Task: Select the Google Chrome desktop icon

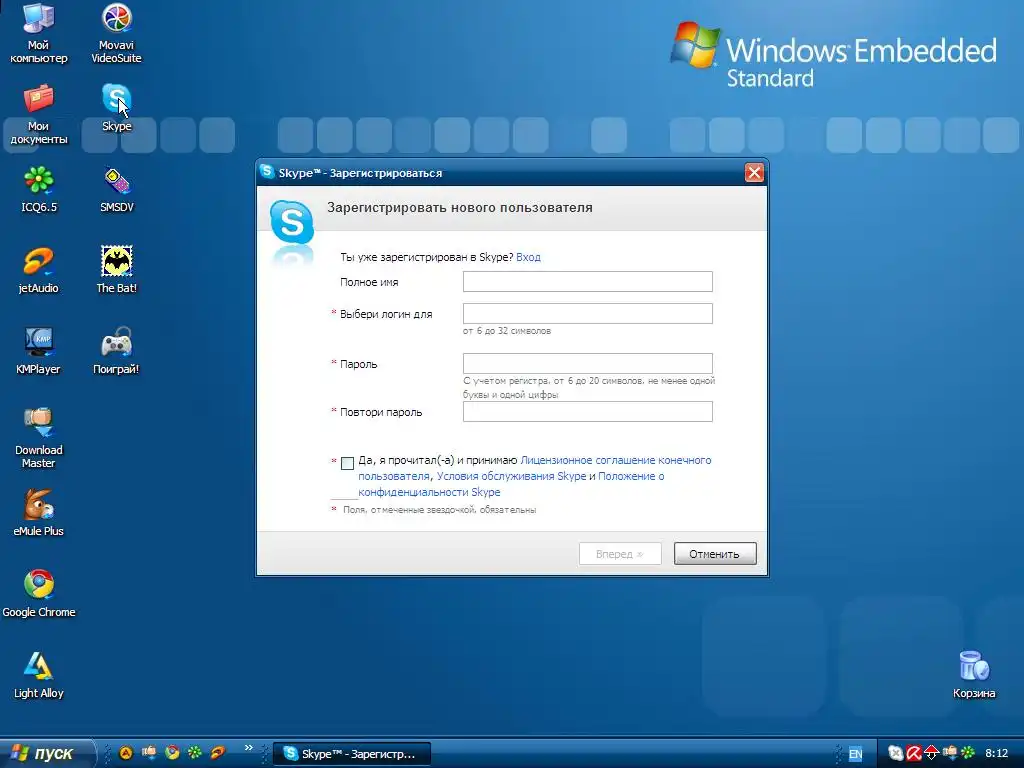Action: click(x=39, y=593)
